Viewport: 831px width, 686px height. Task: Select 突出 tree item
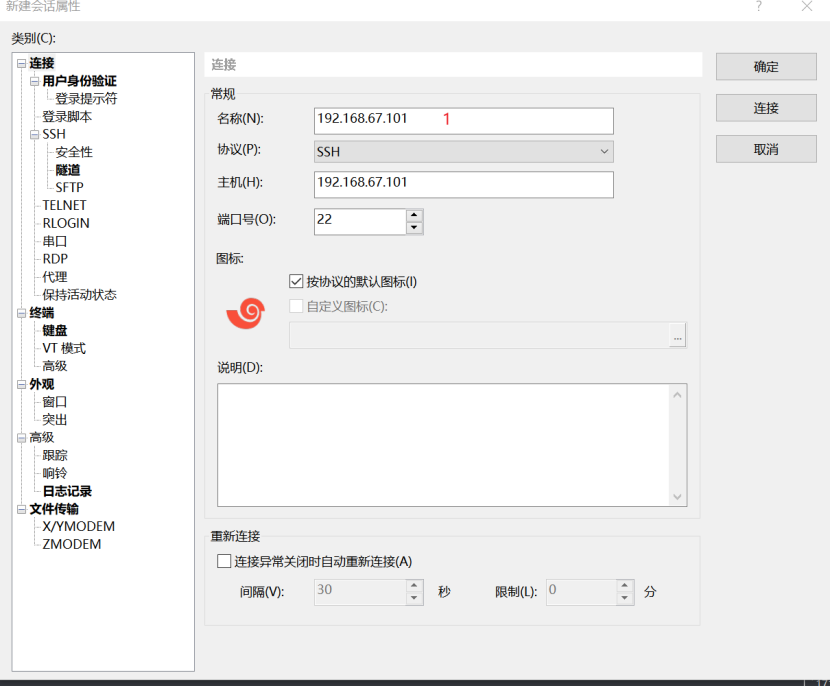click(55, 420)
